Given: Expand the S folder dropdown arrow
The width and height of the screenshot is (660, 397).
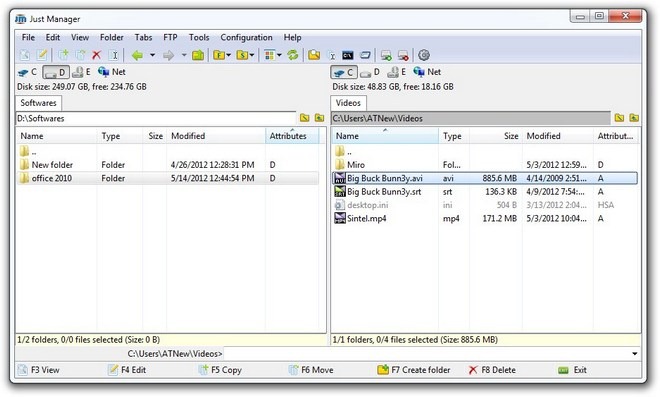Looking at the screenshot, I should pos(252,55).
